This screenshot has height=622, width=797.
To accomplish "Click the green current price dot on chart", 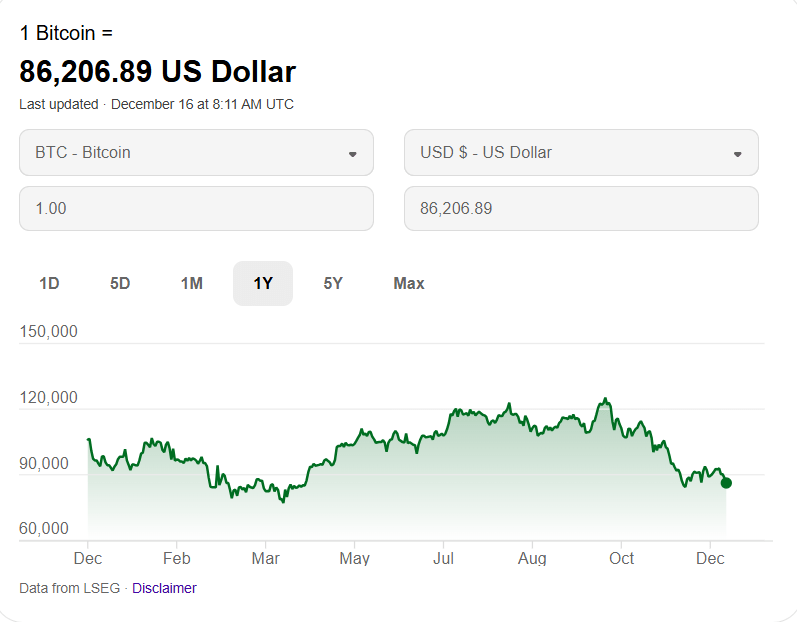I will click(x=726, y=483).
